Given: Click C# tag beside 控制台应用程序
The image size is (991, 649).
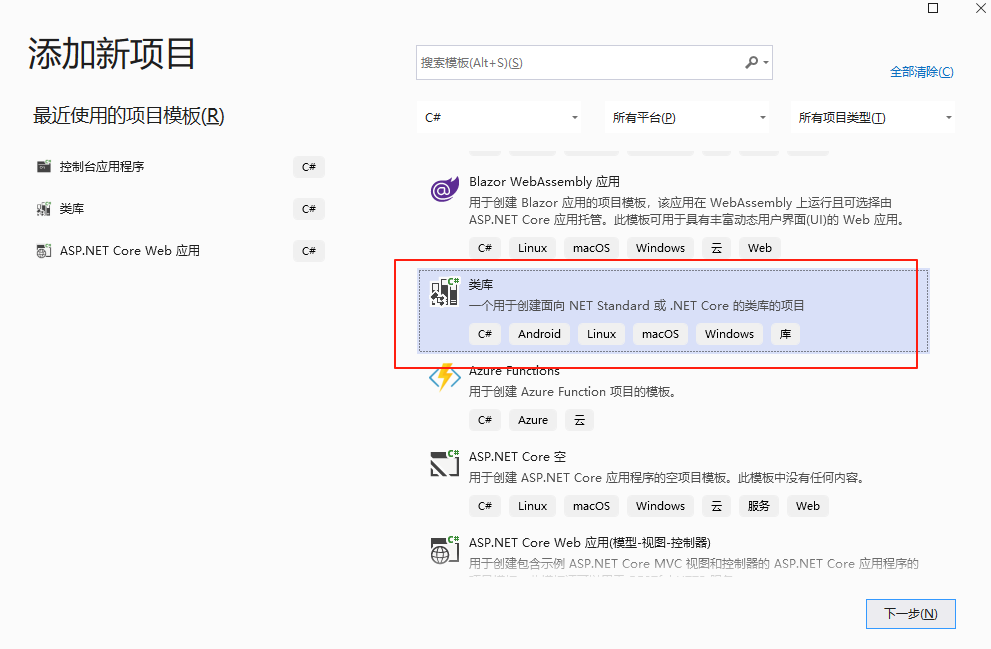Looking at the screenshot, I should tap(308, 167).
